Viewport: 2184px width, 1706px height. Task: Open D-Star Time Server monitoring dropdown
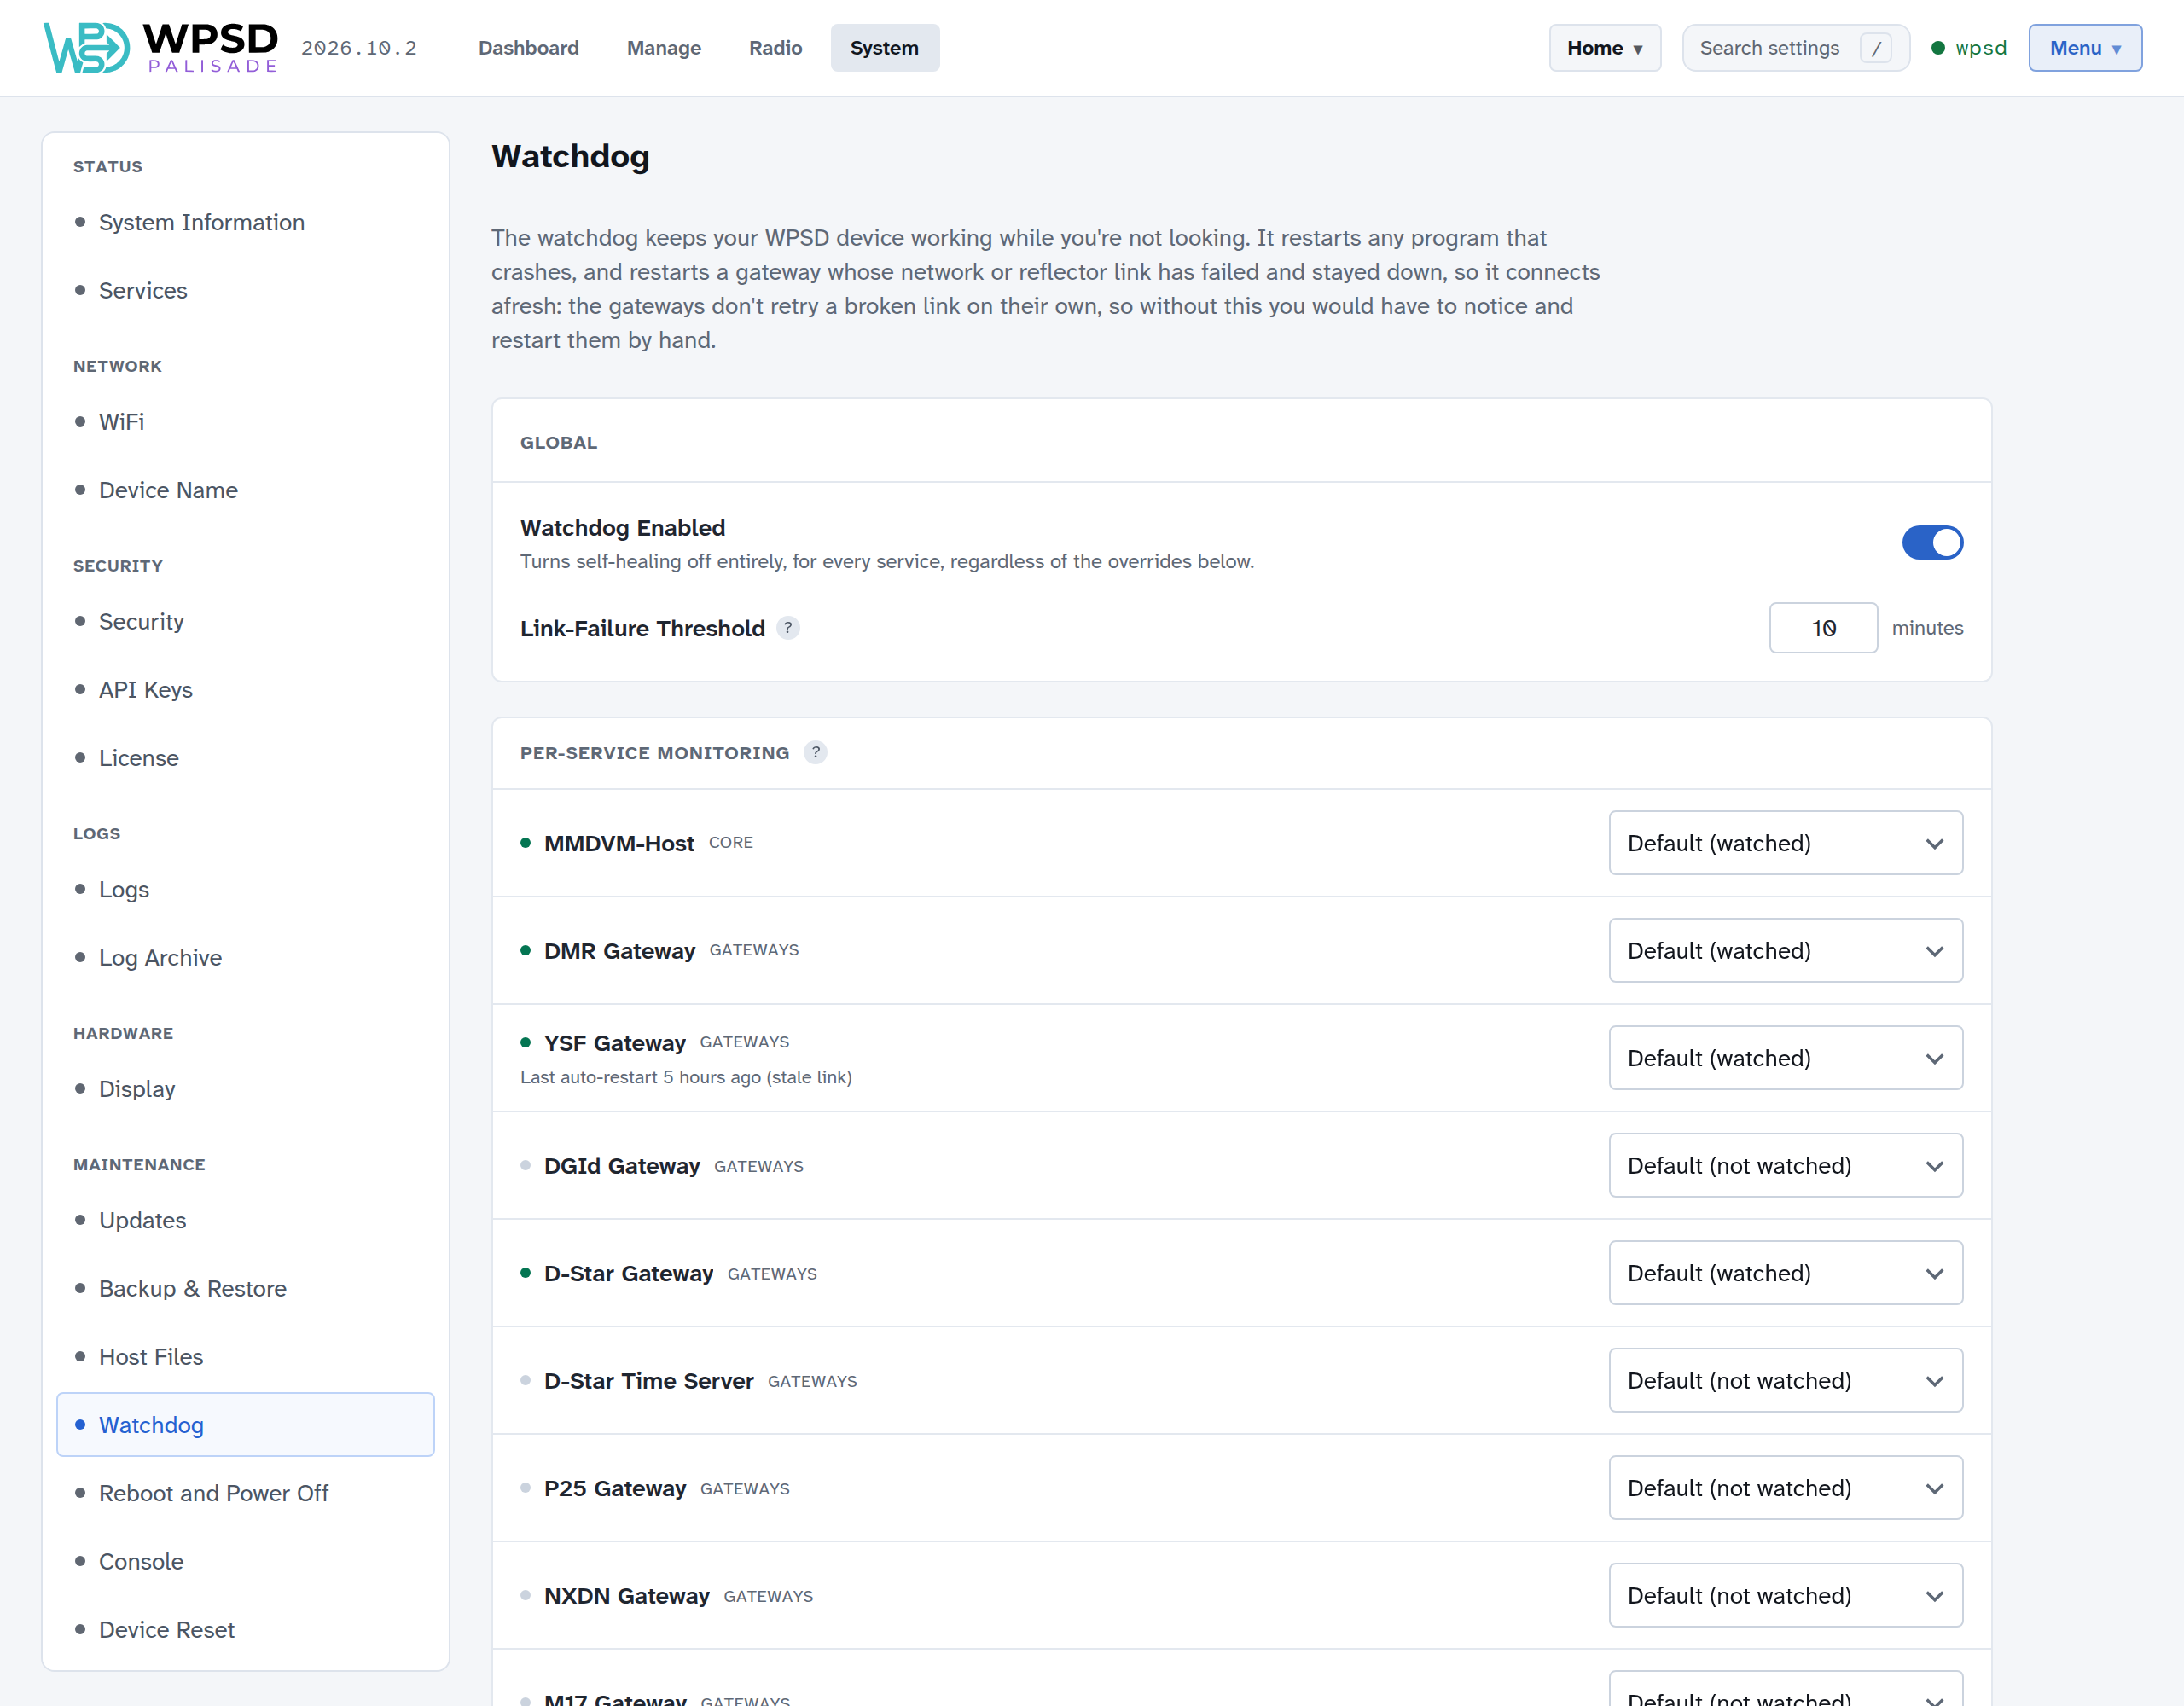click(x=1786, y=1380)
